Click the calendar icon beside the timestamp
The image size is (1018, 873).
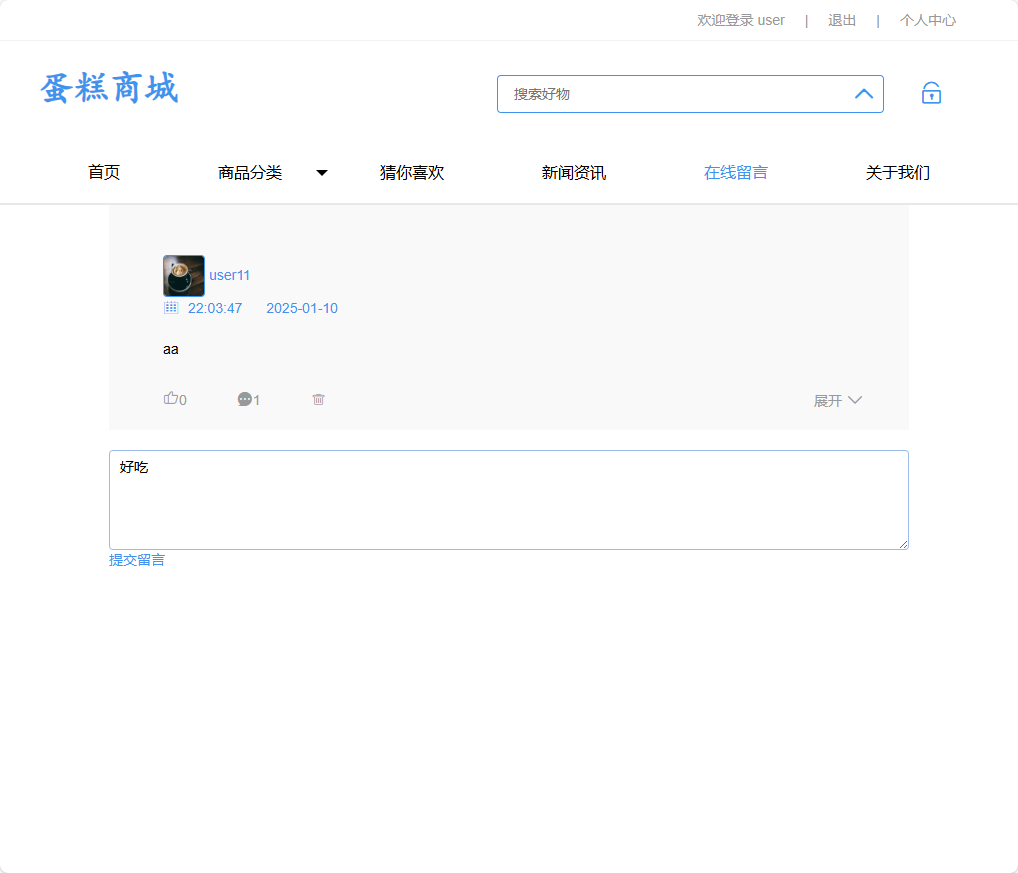169,307
